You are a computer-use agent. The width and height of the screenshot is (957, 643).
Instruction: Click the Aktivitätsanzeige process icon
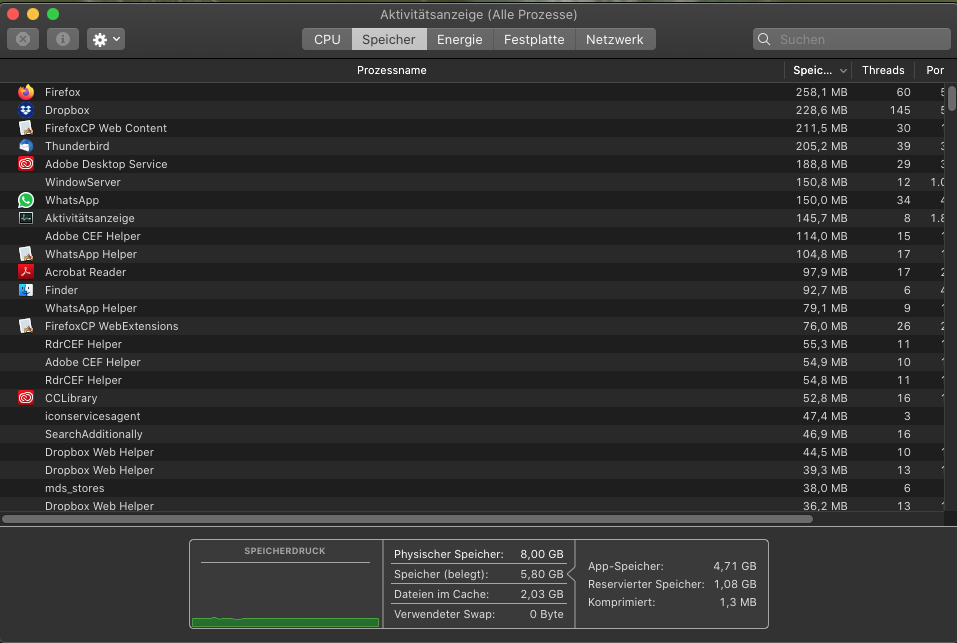[x=26, y=218]
